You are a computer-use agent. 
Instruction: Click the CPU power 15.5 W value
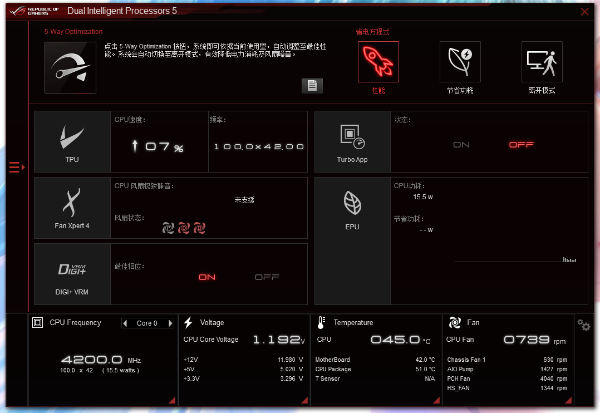[x=423, y=197]
